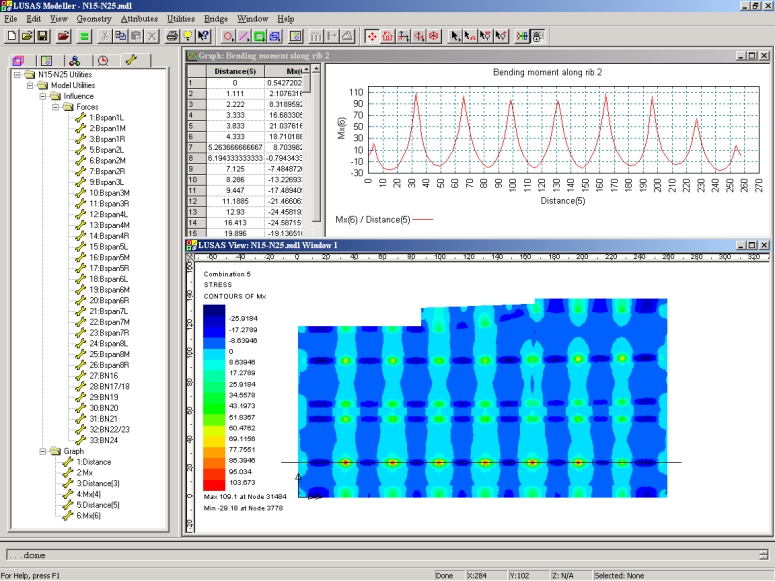Click the context help arrow-question icon
Image resolution: width=775 pixels, height=581 pixels.
point(203,36)
